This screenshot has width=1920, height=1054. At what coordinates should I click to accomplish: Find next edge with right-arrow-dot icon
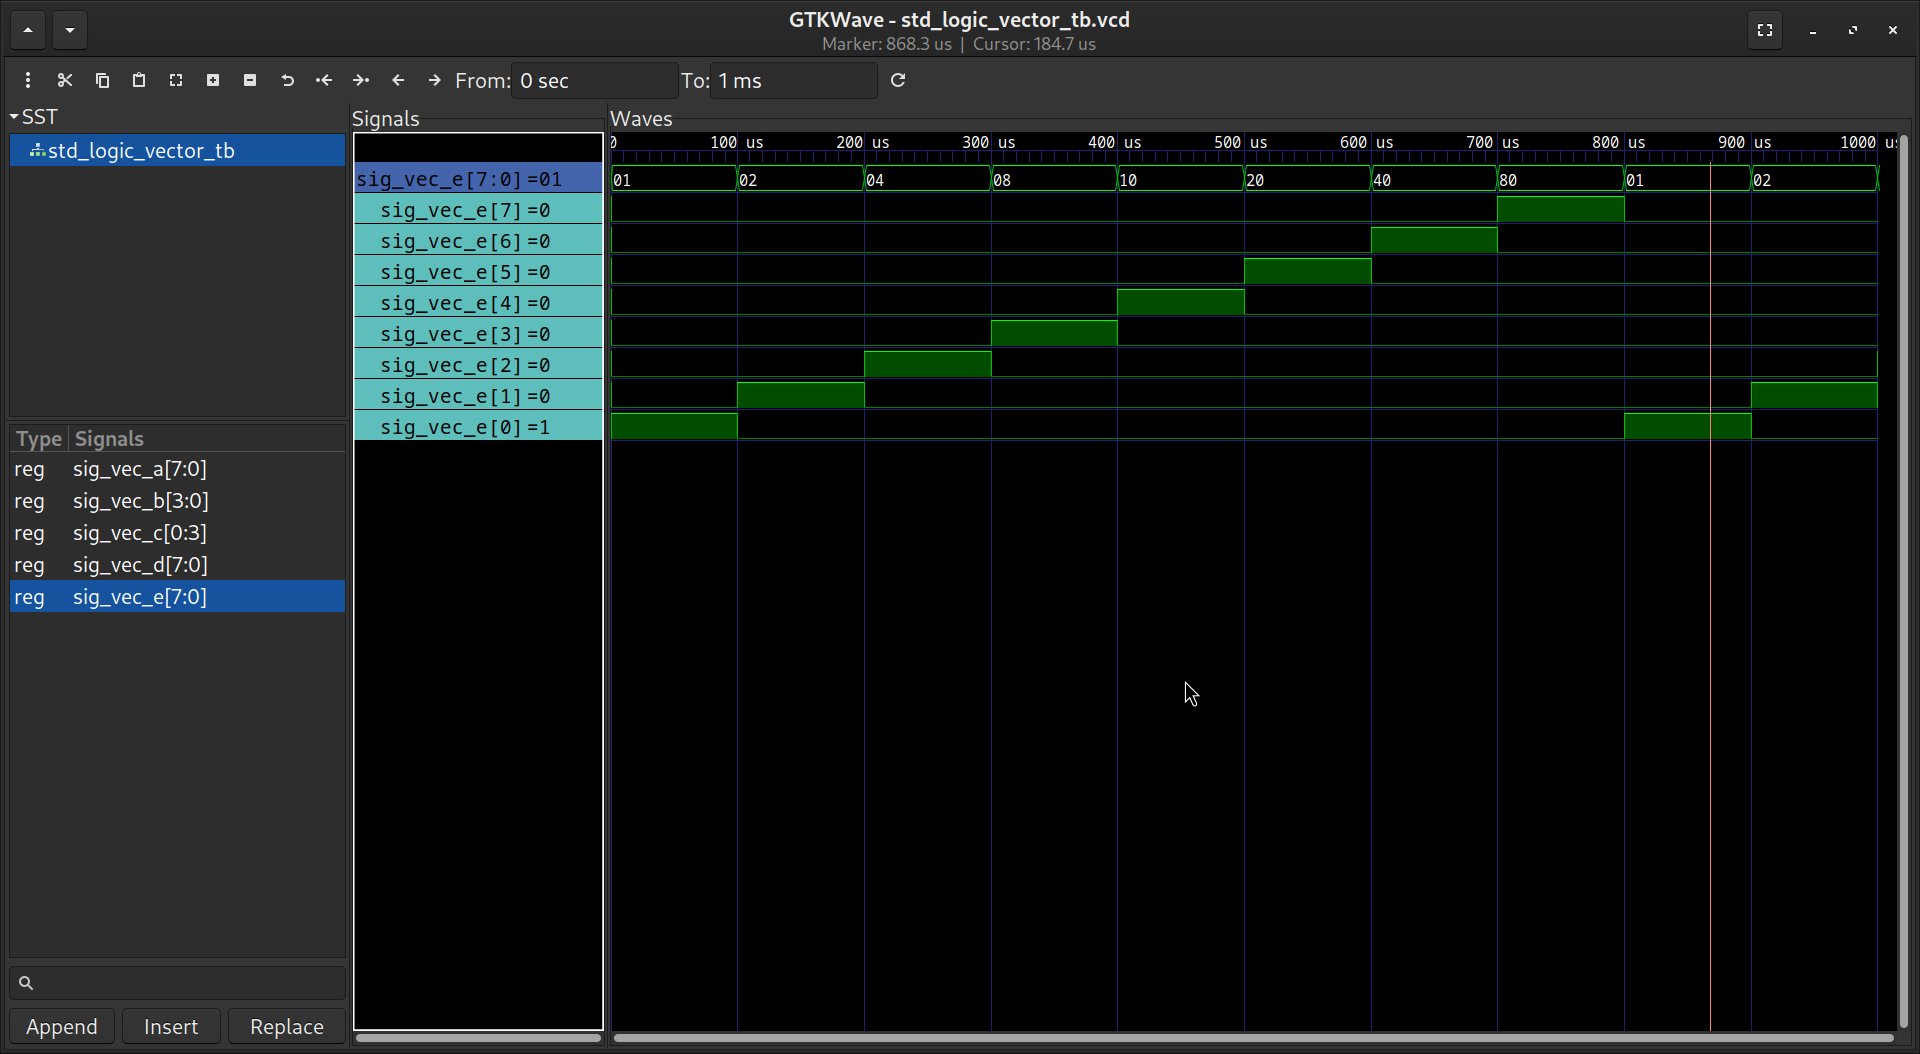pyautogui.click(x=361, y=80)
